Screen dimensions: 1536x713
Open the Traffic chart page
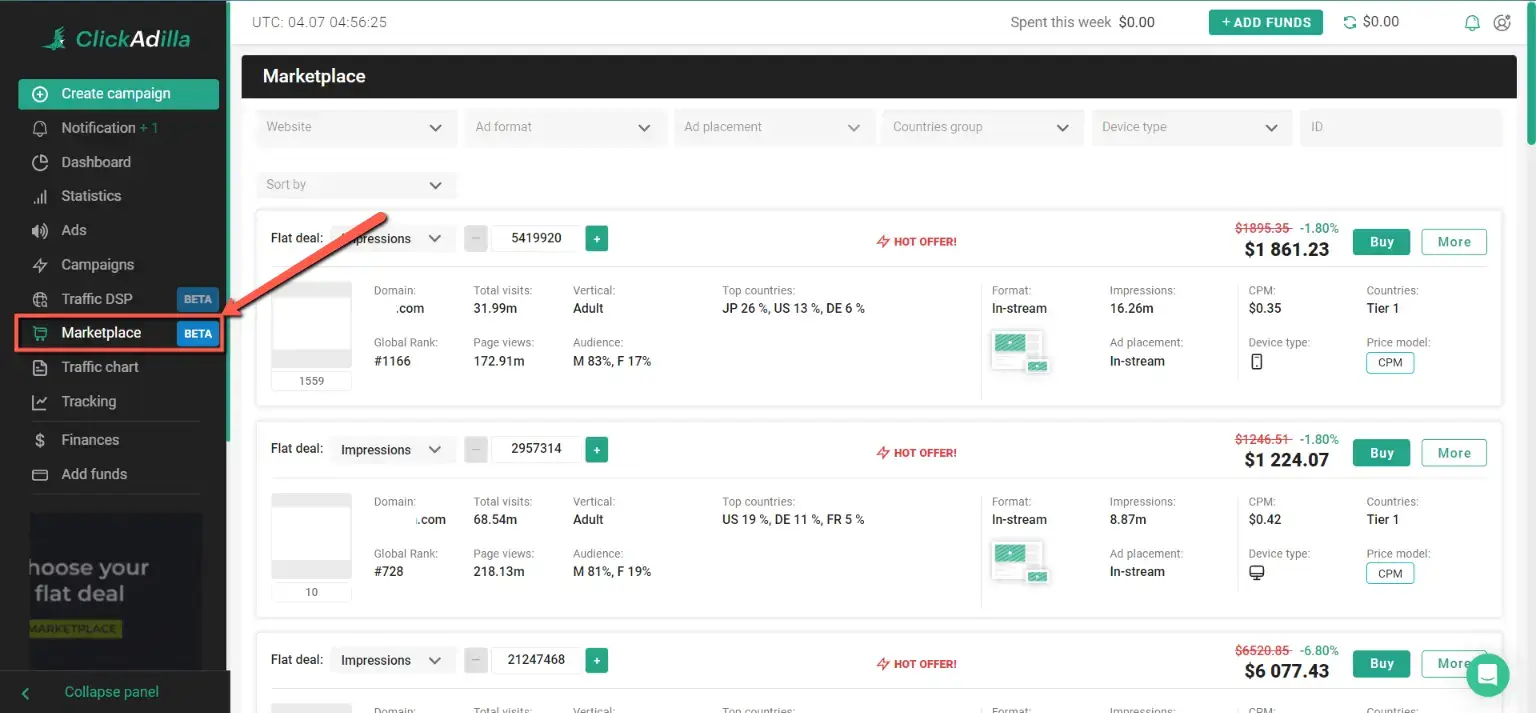[x=101, y=367]
